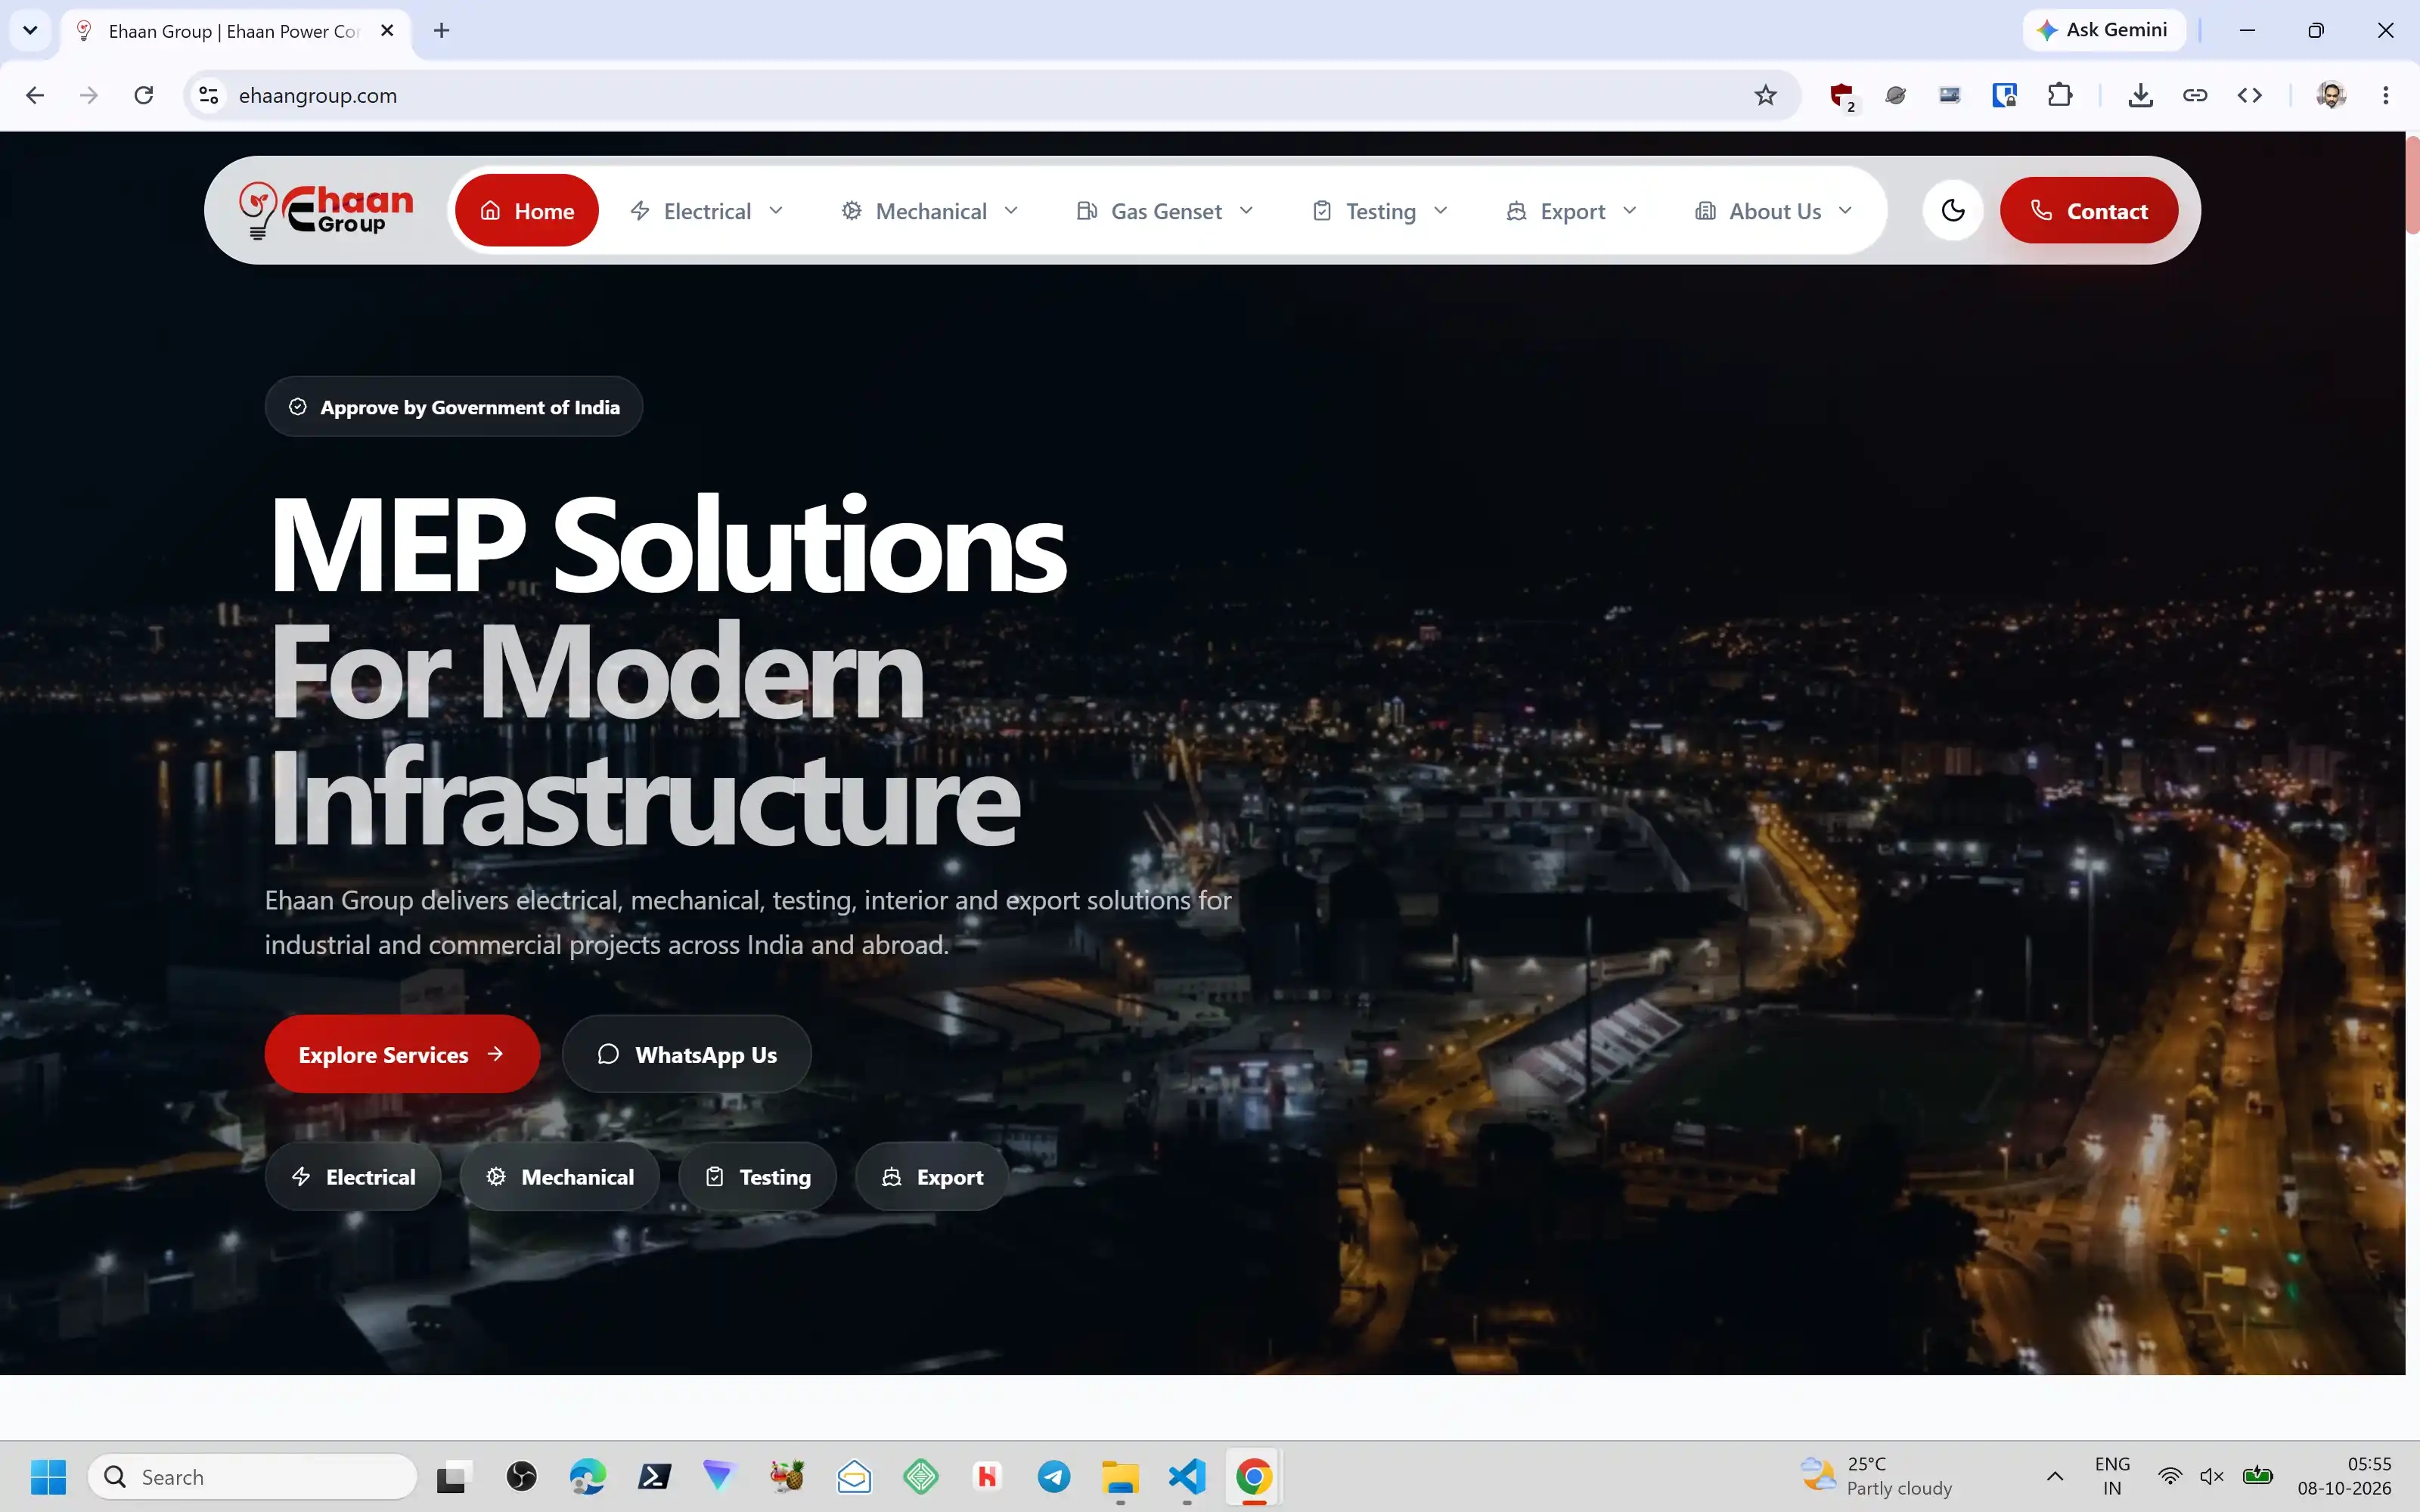Click the red Contact button
2420x1512 pixels.
(x=2089, y=211)
